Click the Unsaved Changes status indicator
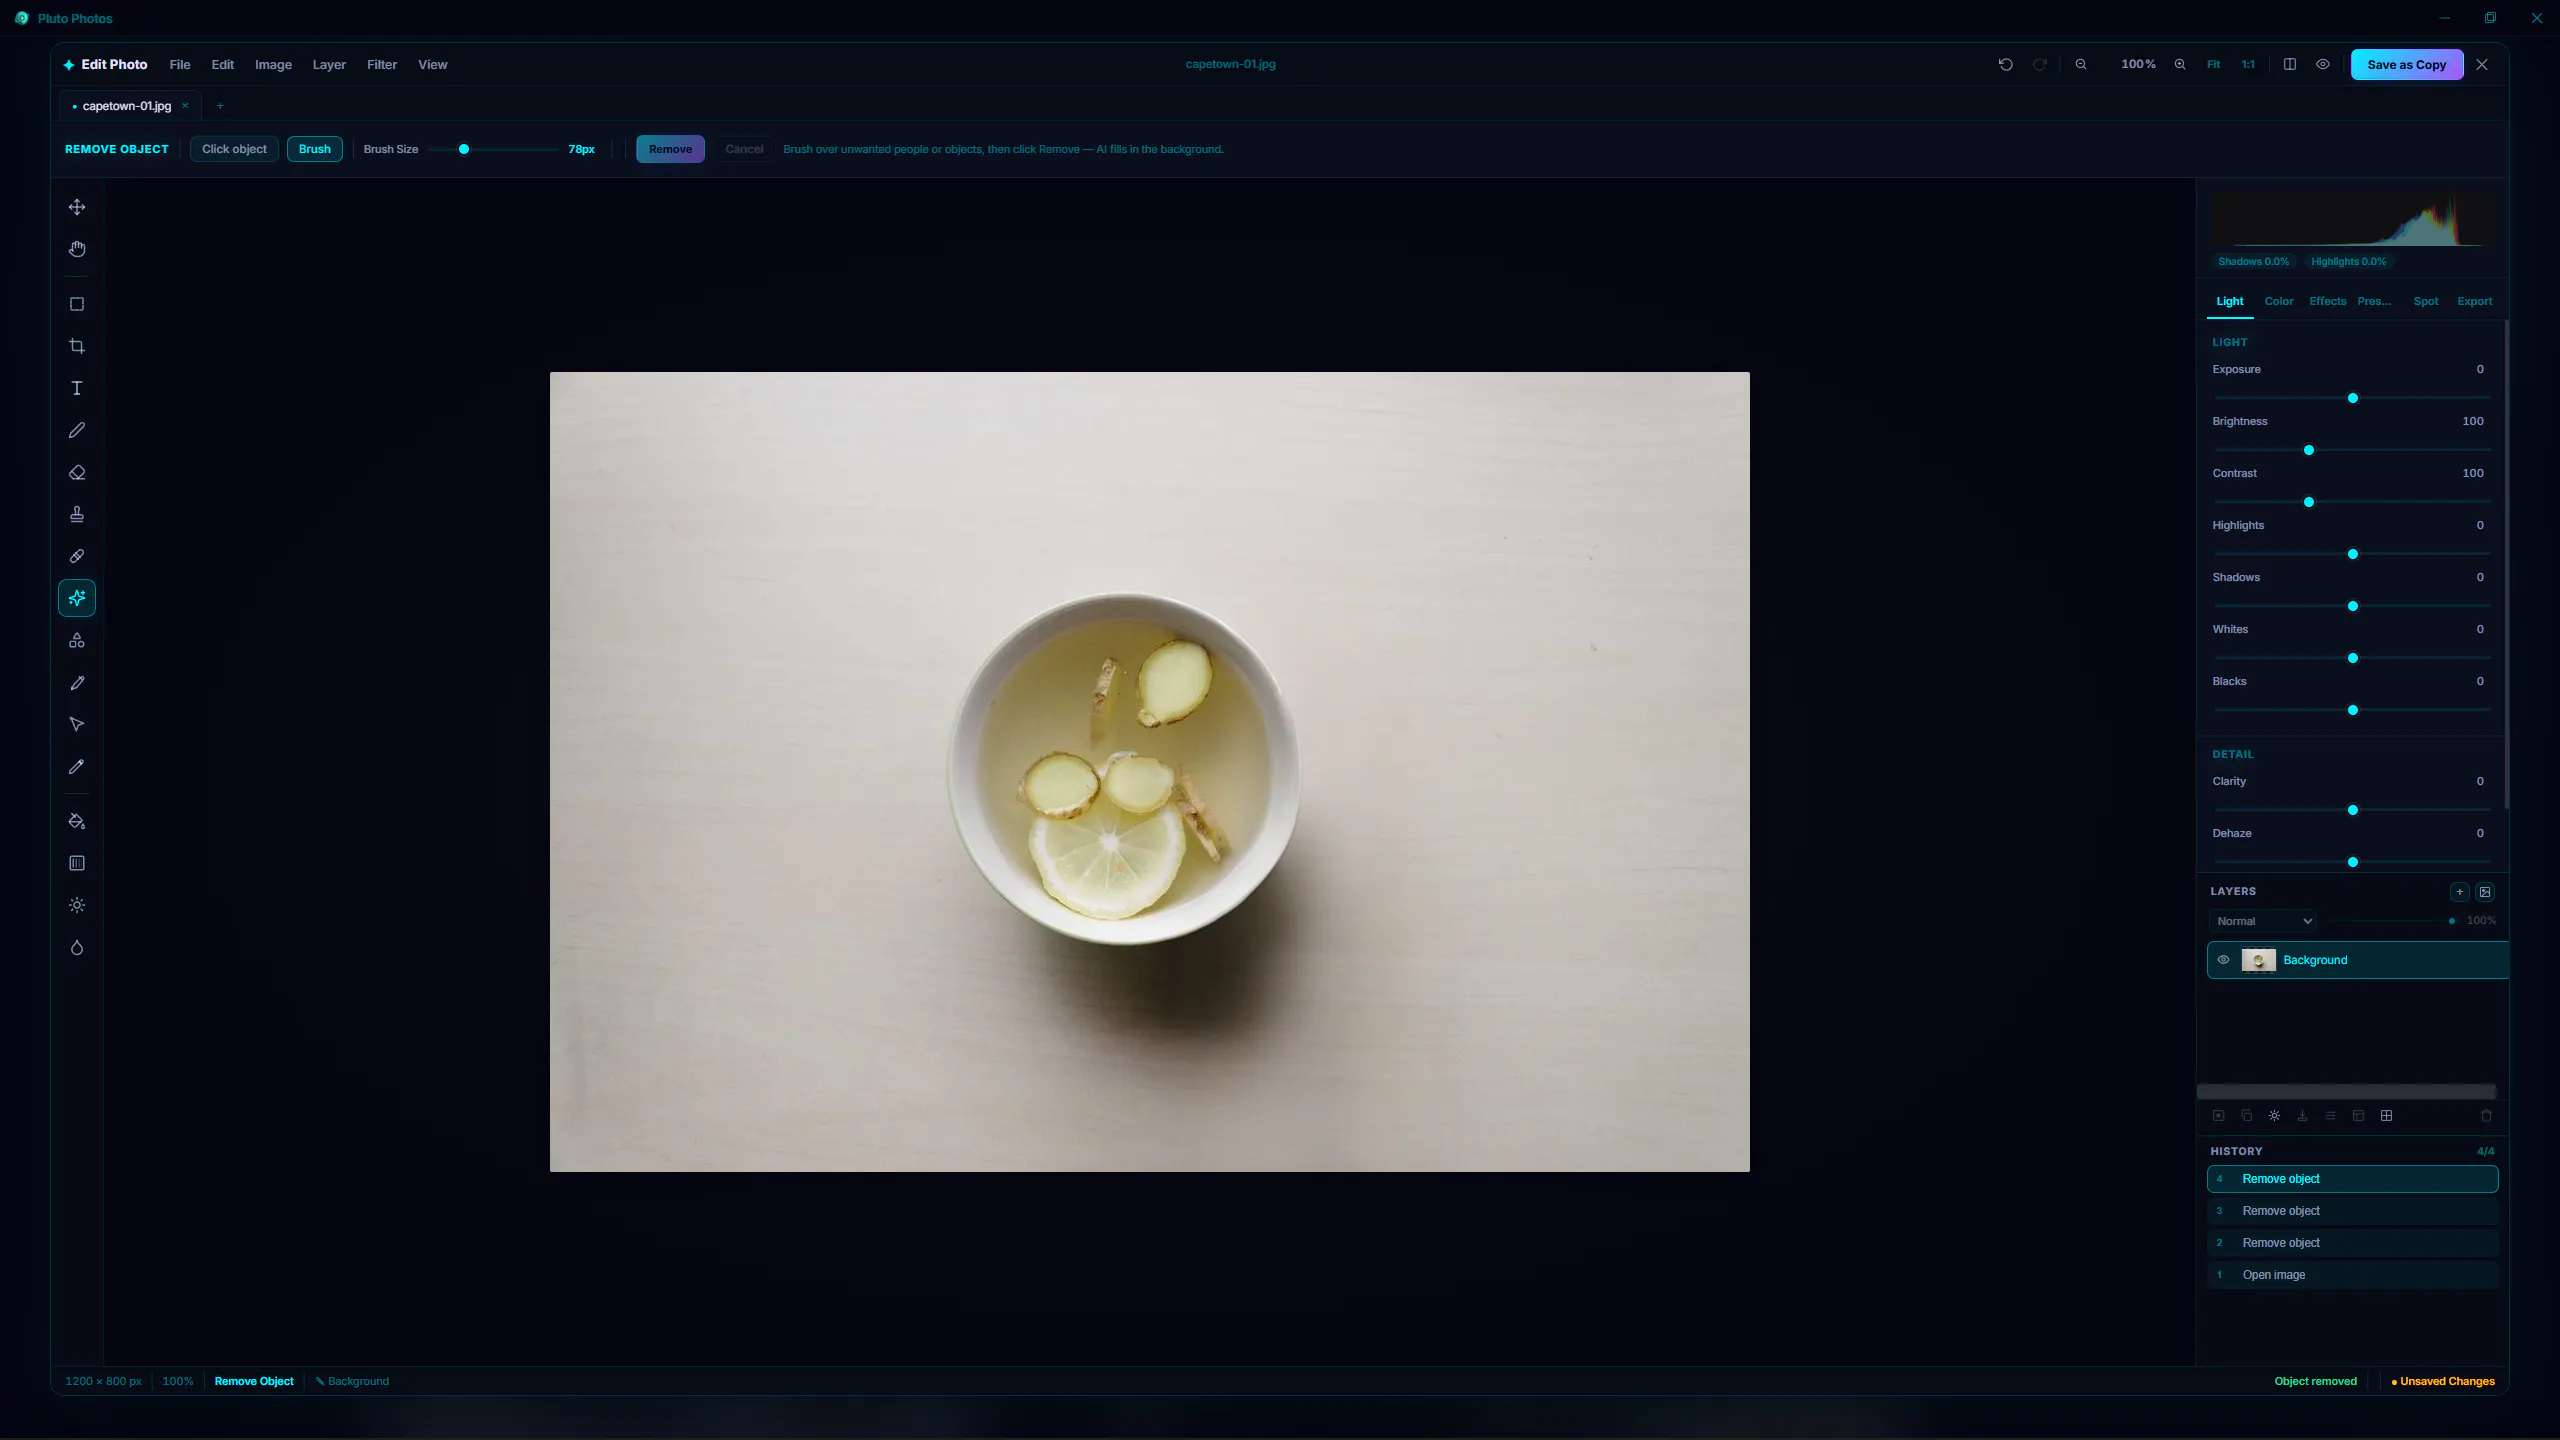Viewport: 2560px width, 1440px height. [2443, 1382]
